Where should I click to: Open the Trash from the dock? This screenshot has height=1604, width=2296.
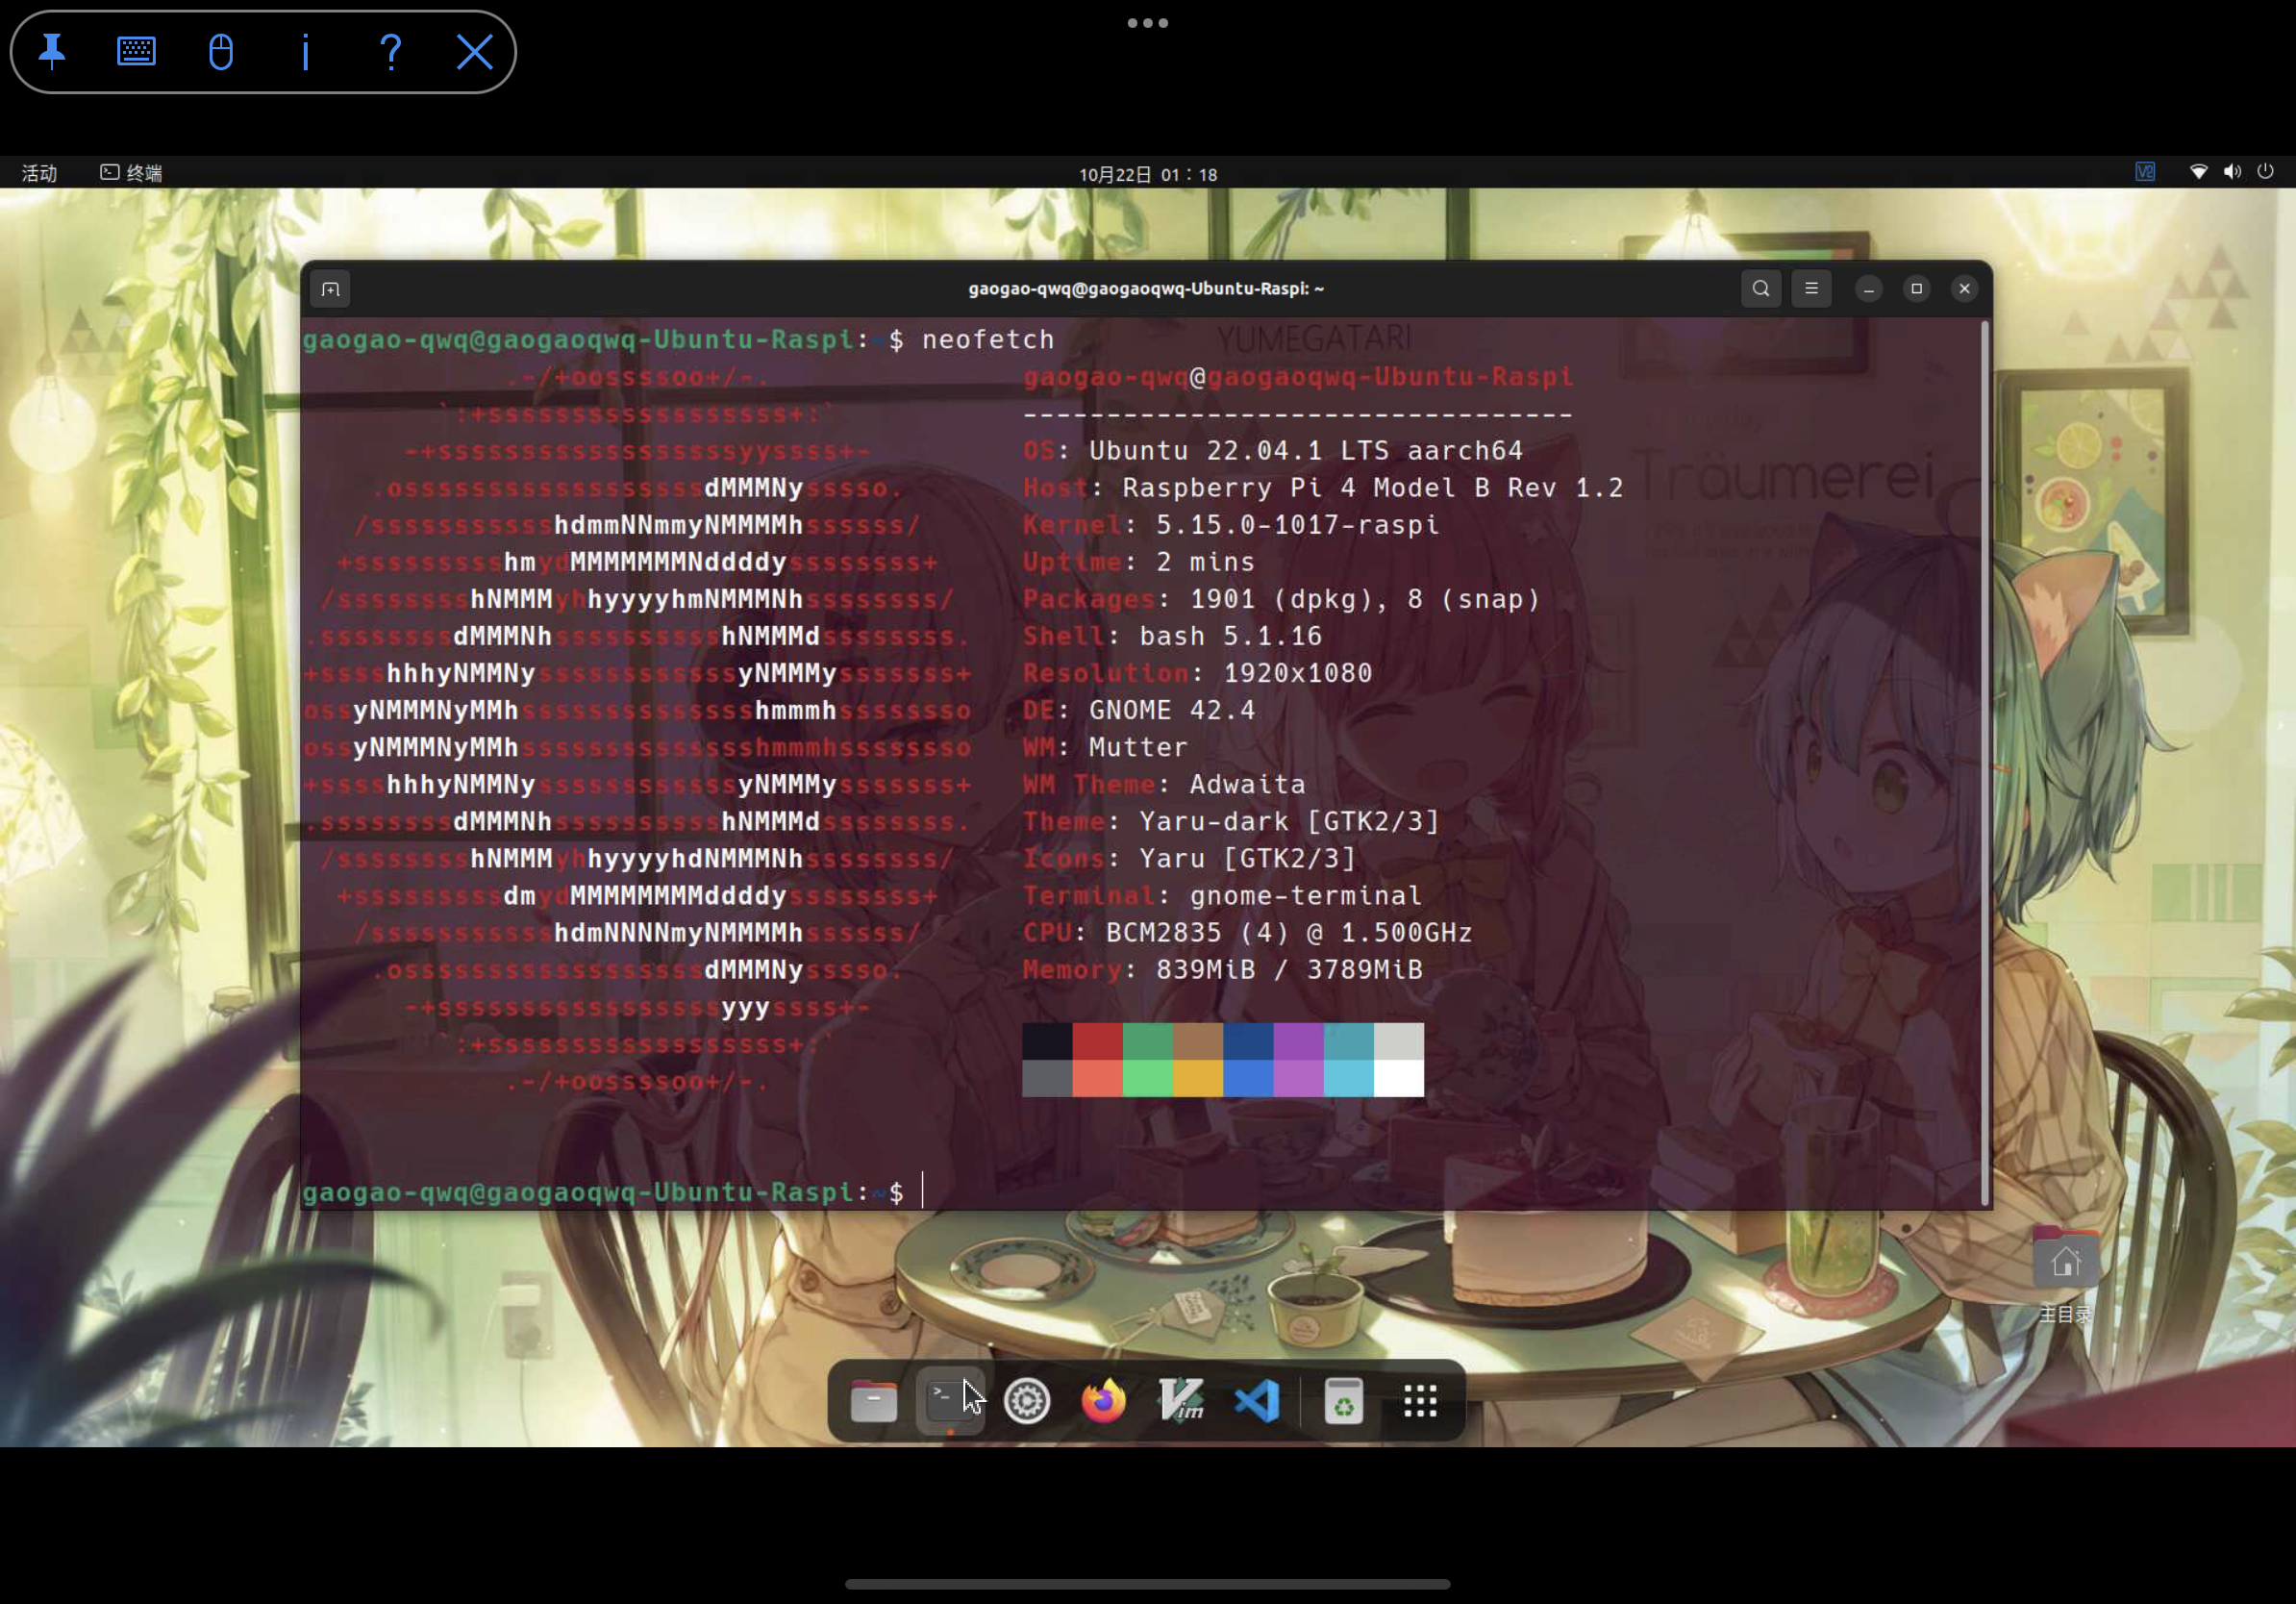pos(1343,1400)
